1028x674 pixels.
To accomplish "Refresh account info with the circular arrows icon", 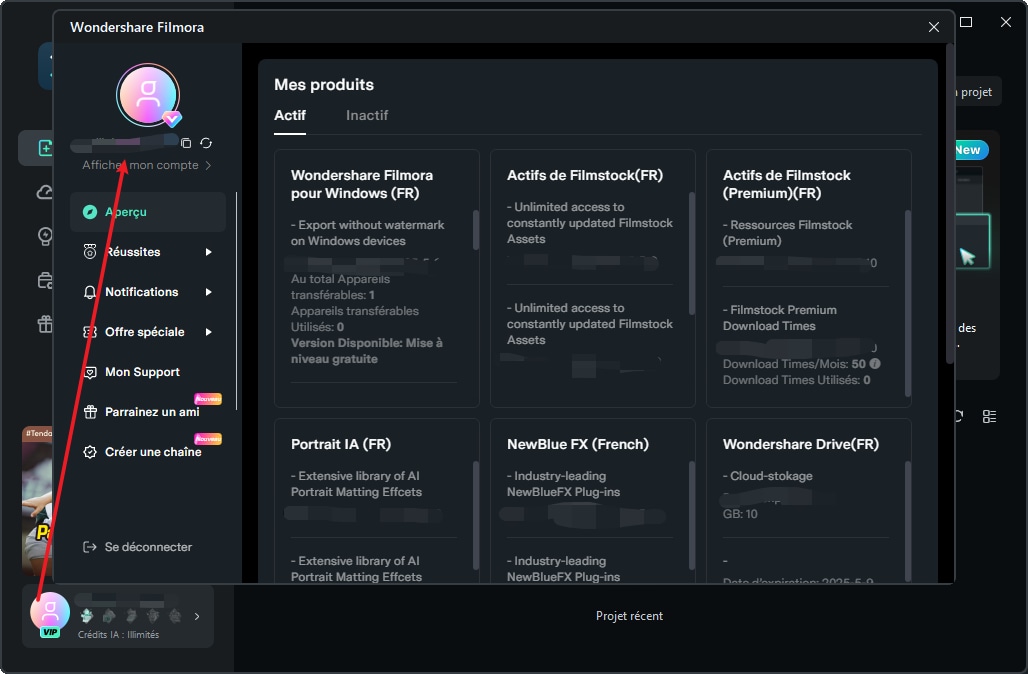I will (x=206, y=143).
